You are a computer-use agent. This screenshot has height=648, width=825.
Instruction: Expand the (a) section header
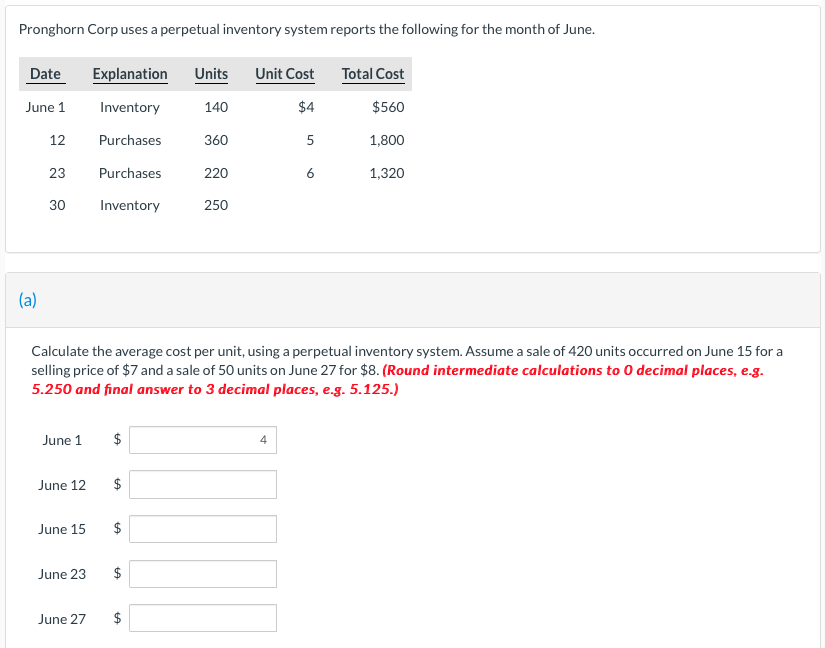(x=29, y=299)
